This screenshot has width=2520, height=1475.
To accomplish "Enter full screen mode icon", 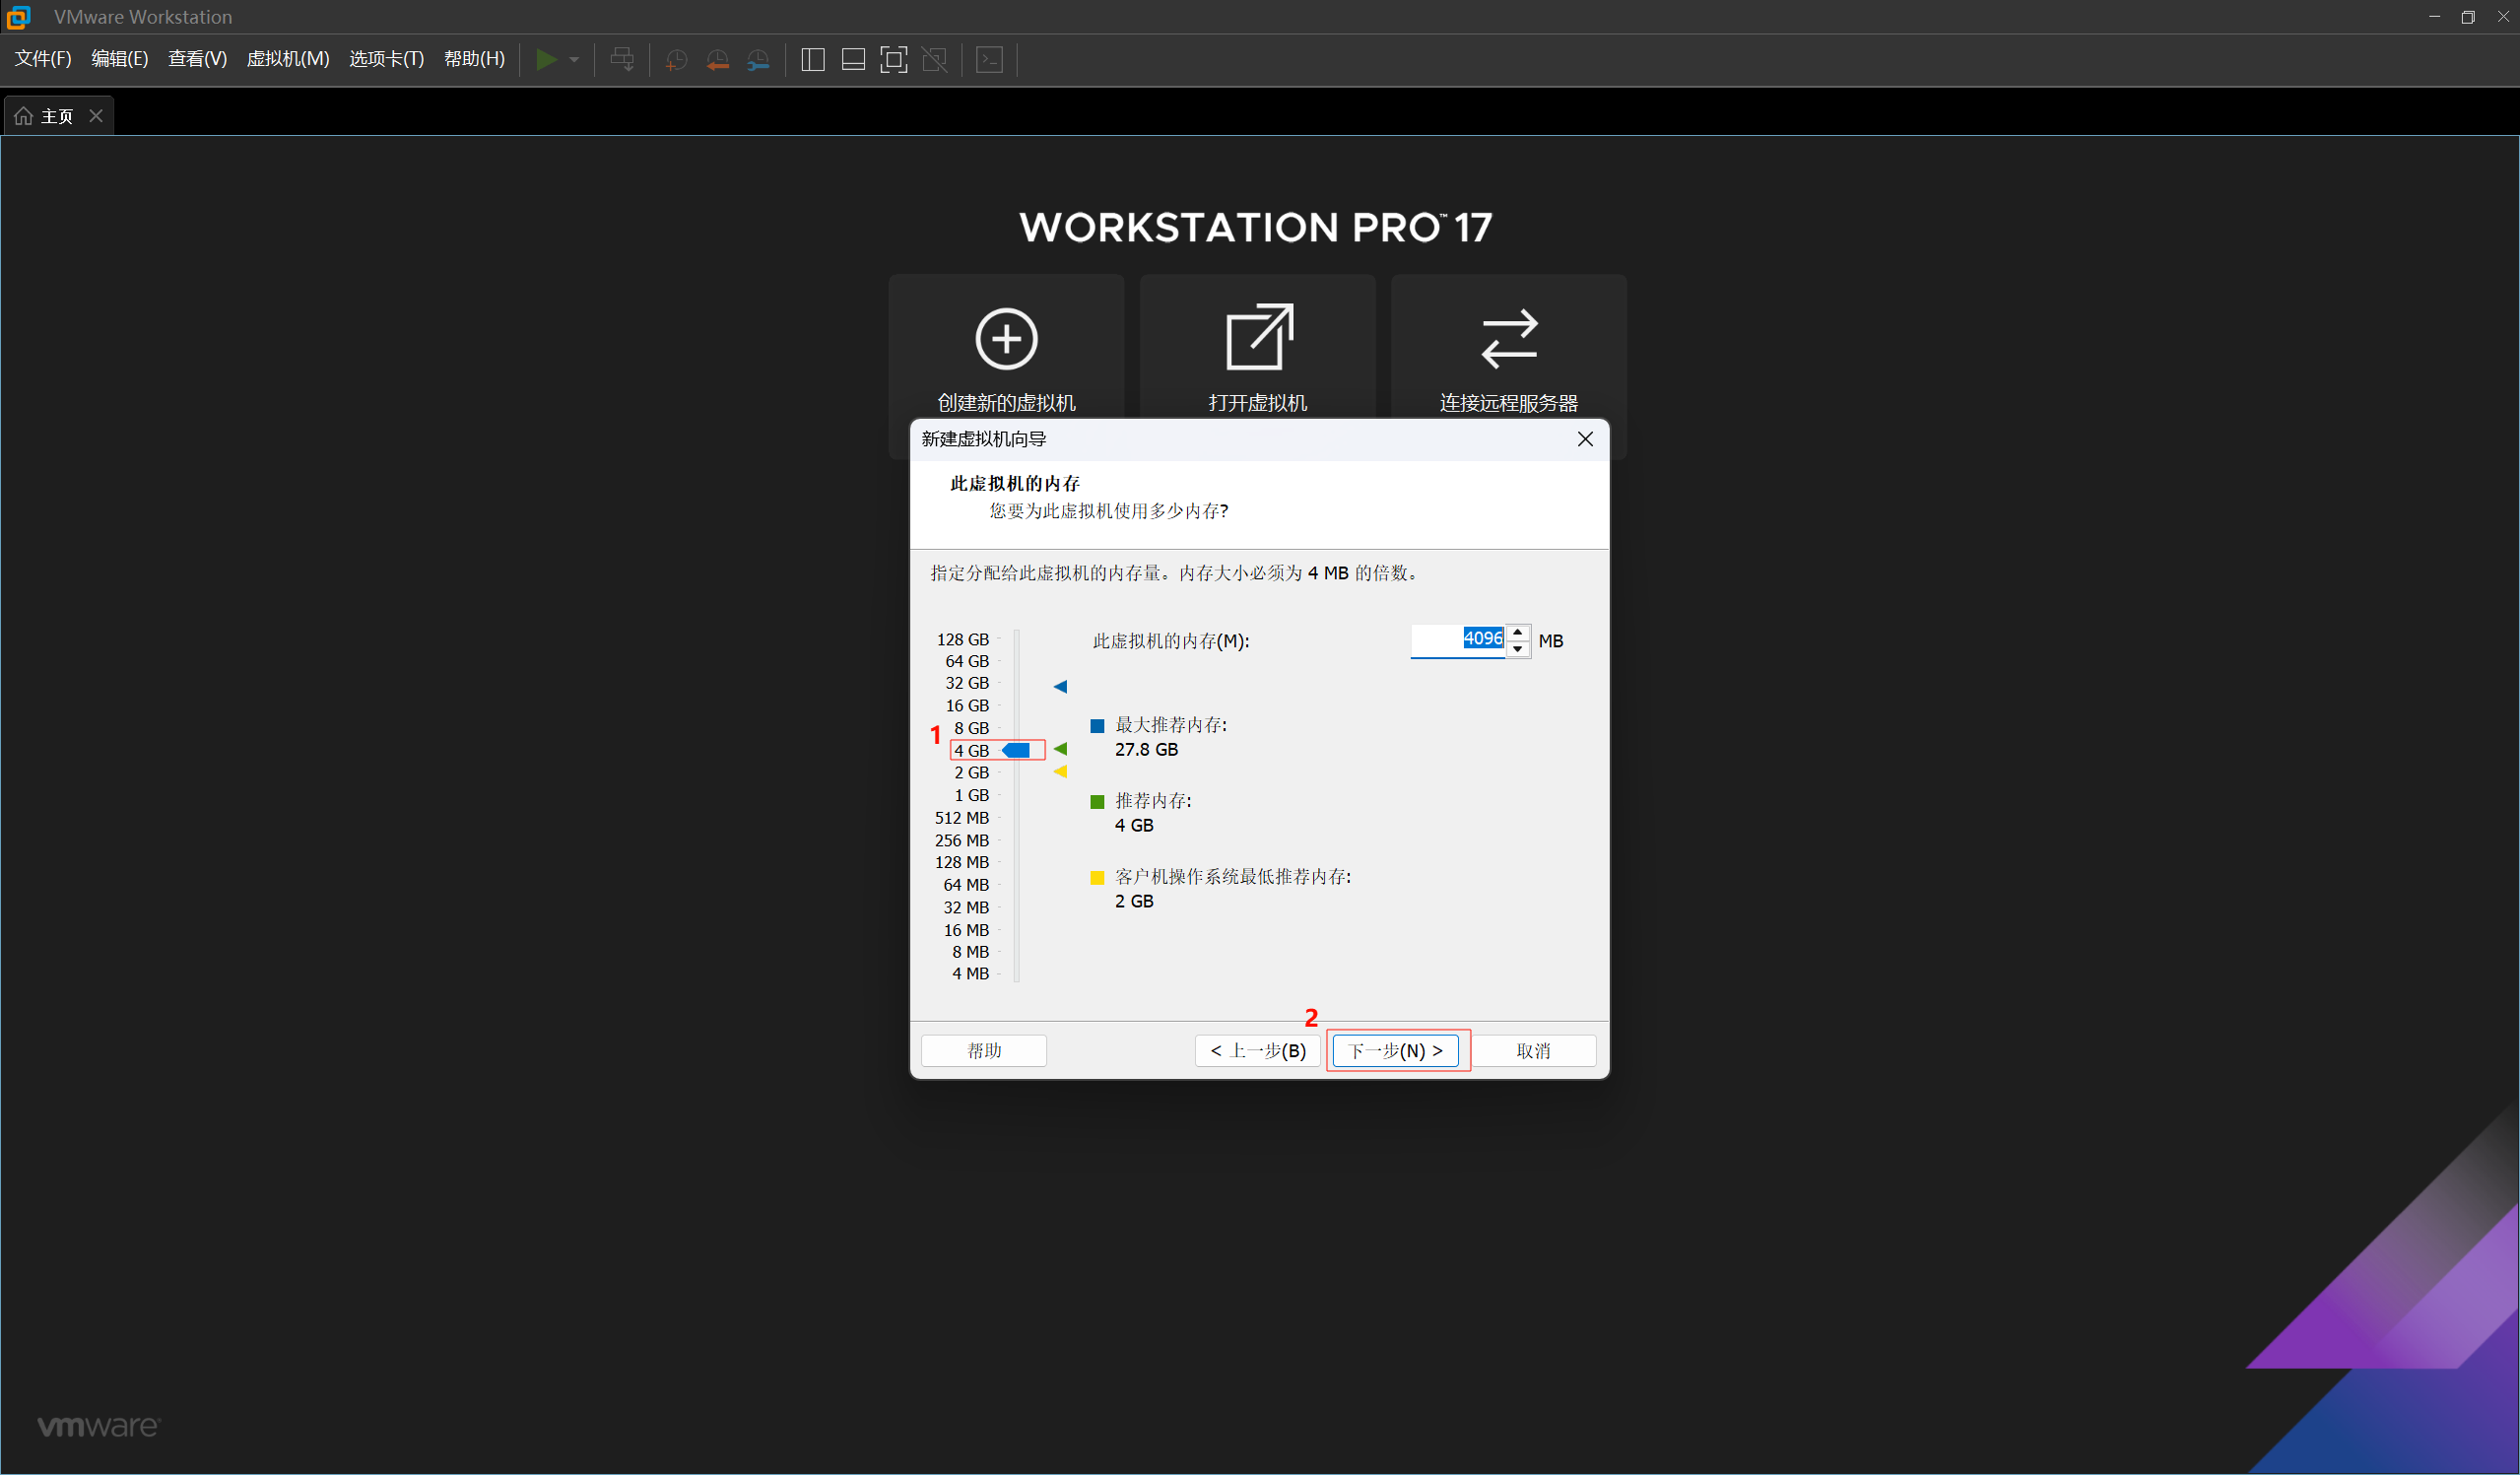I will point(893,60).
